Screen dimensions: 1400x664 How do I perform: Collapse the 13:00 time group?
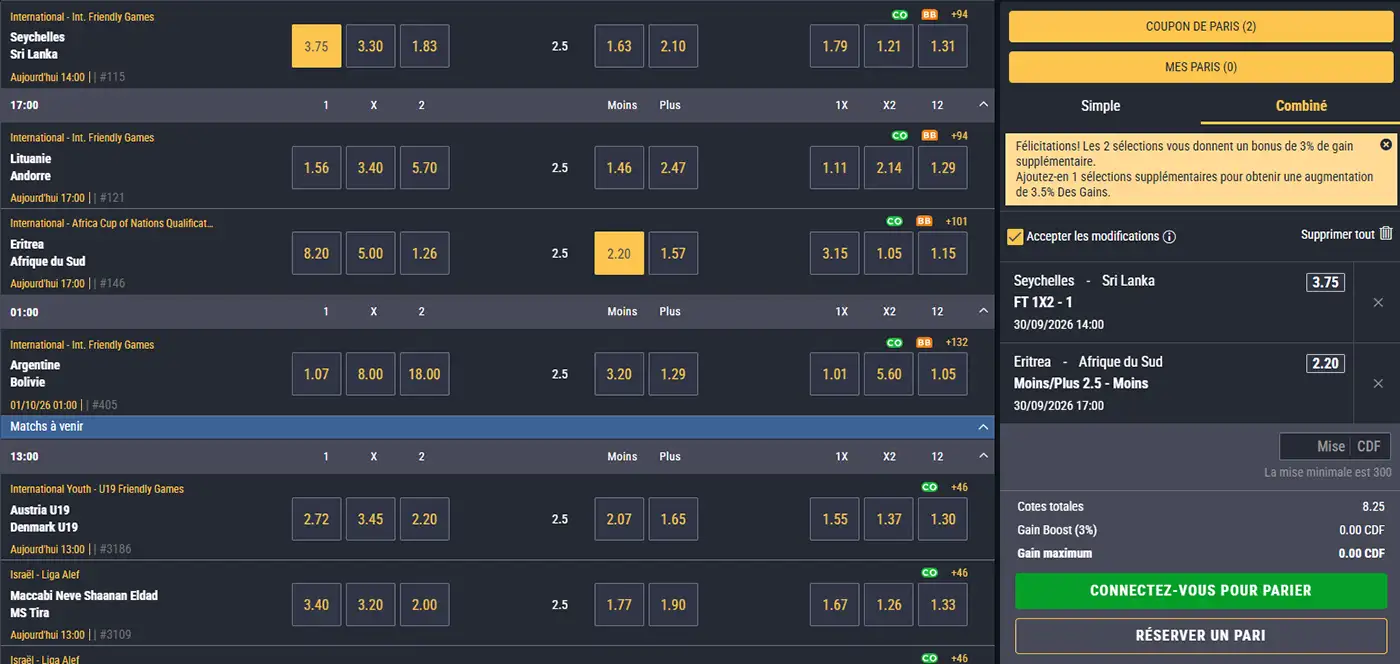pyautogui.click(x=983, y=457)
